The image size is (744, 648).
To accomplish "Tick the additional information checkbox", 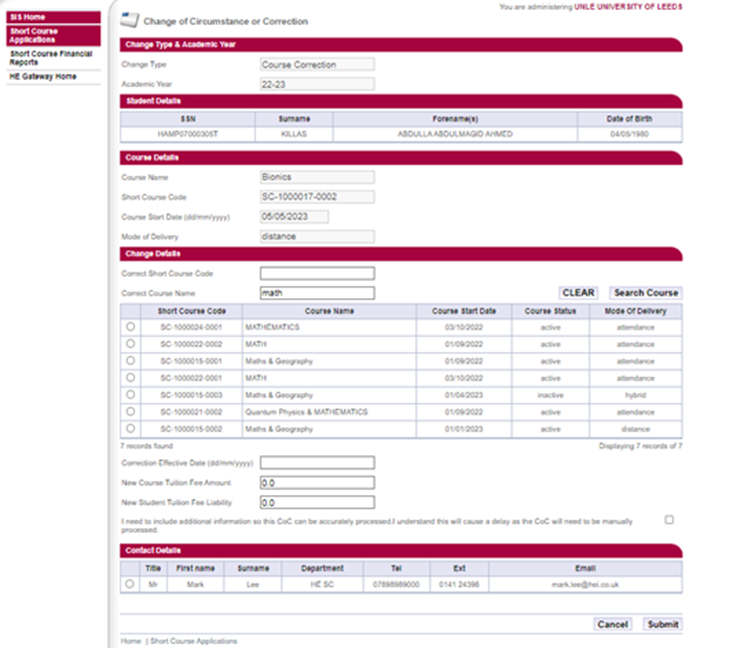I will tap(669, 519).
